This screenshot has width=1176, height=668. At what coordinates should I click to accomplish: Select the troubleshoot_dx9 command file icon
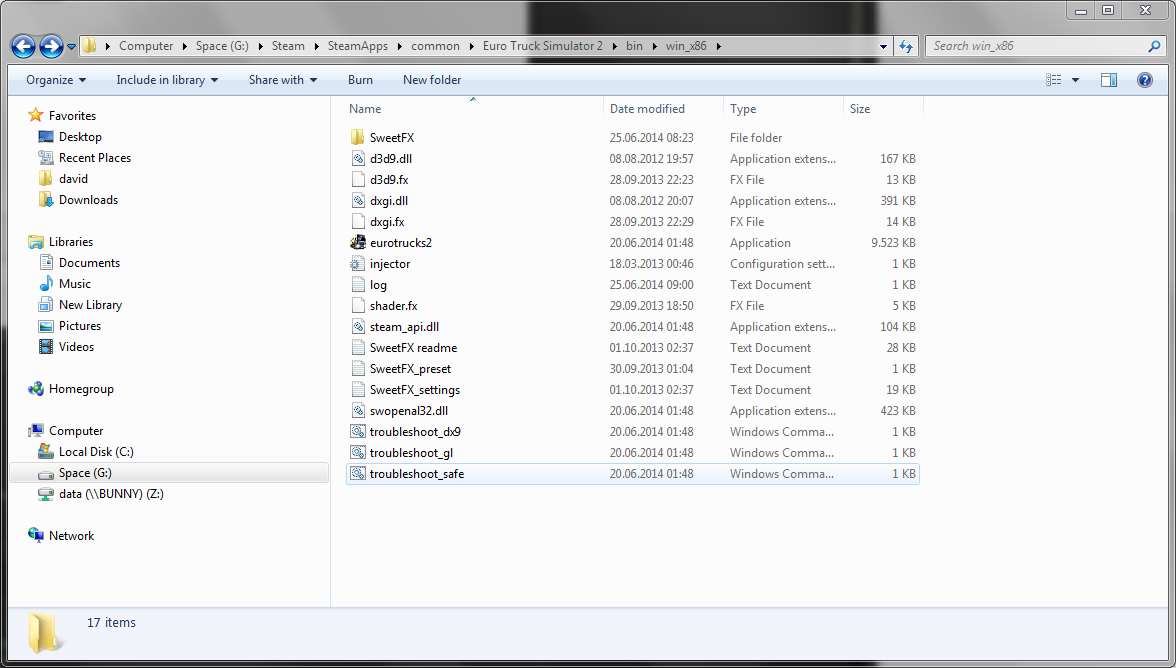[x=358, y=432]
